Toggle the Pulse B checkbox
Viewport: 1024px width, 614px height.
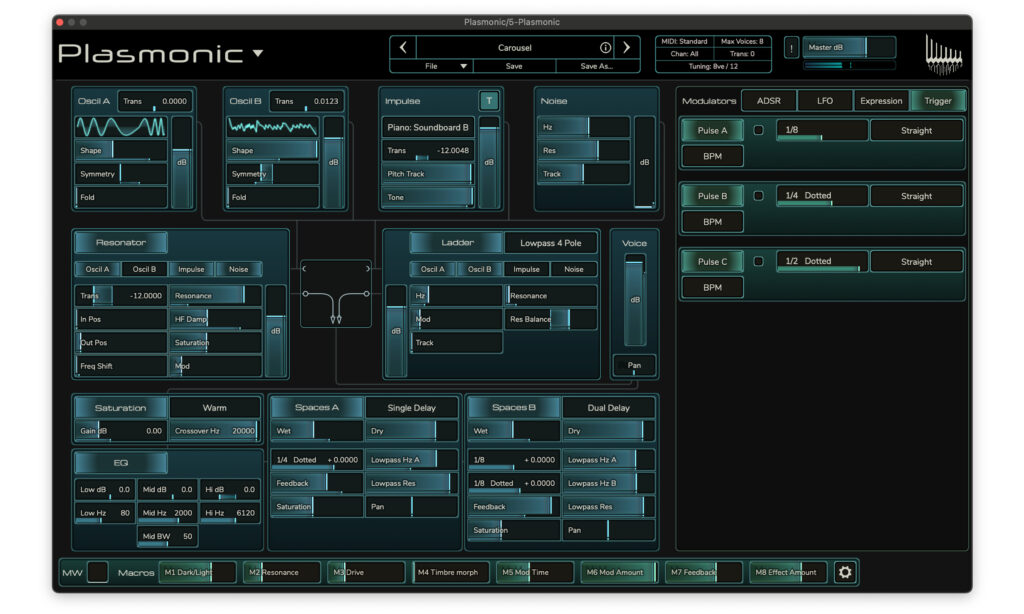coord(758,196)
